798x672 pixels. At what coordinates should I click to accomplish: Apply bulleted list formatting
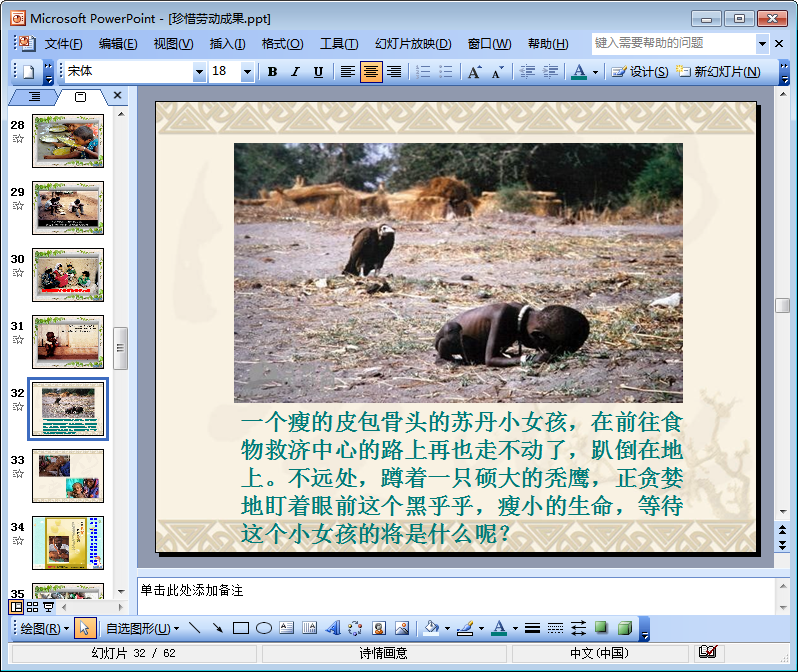(446, 72)
